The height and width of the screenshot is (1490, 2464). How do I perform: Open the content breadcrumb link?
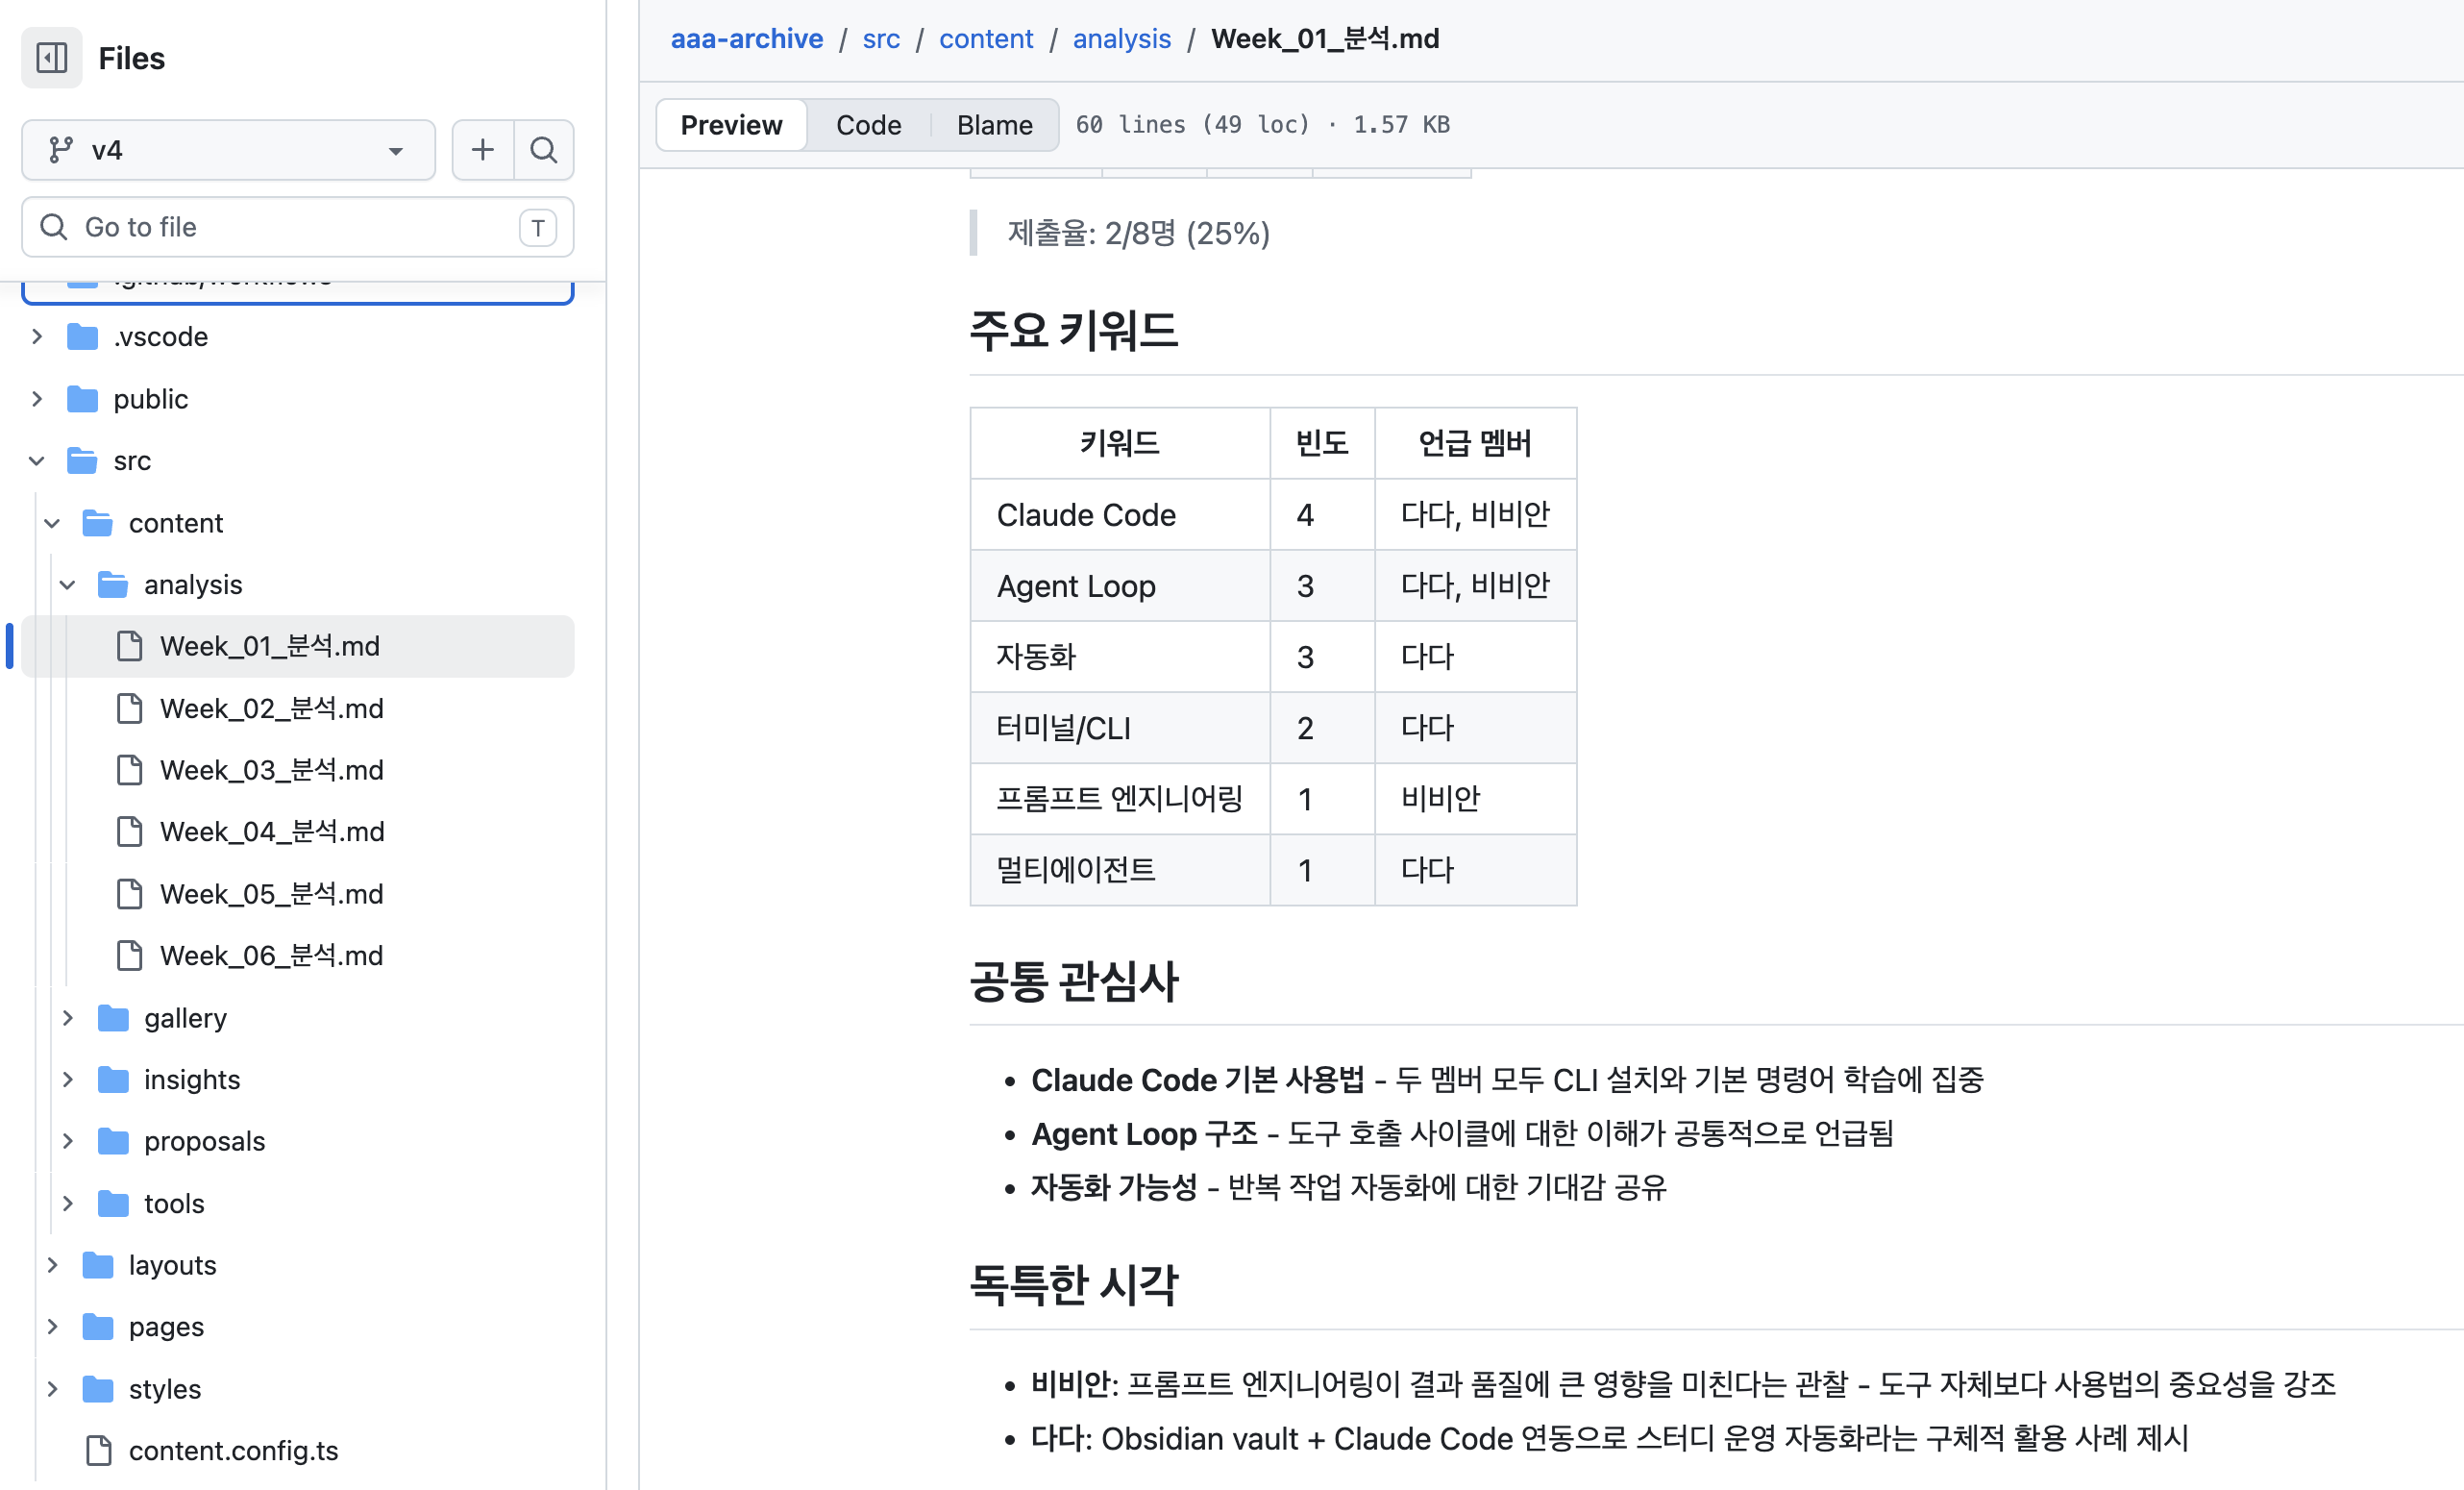[986, 39]
